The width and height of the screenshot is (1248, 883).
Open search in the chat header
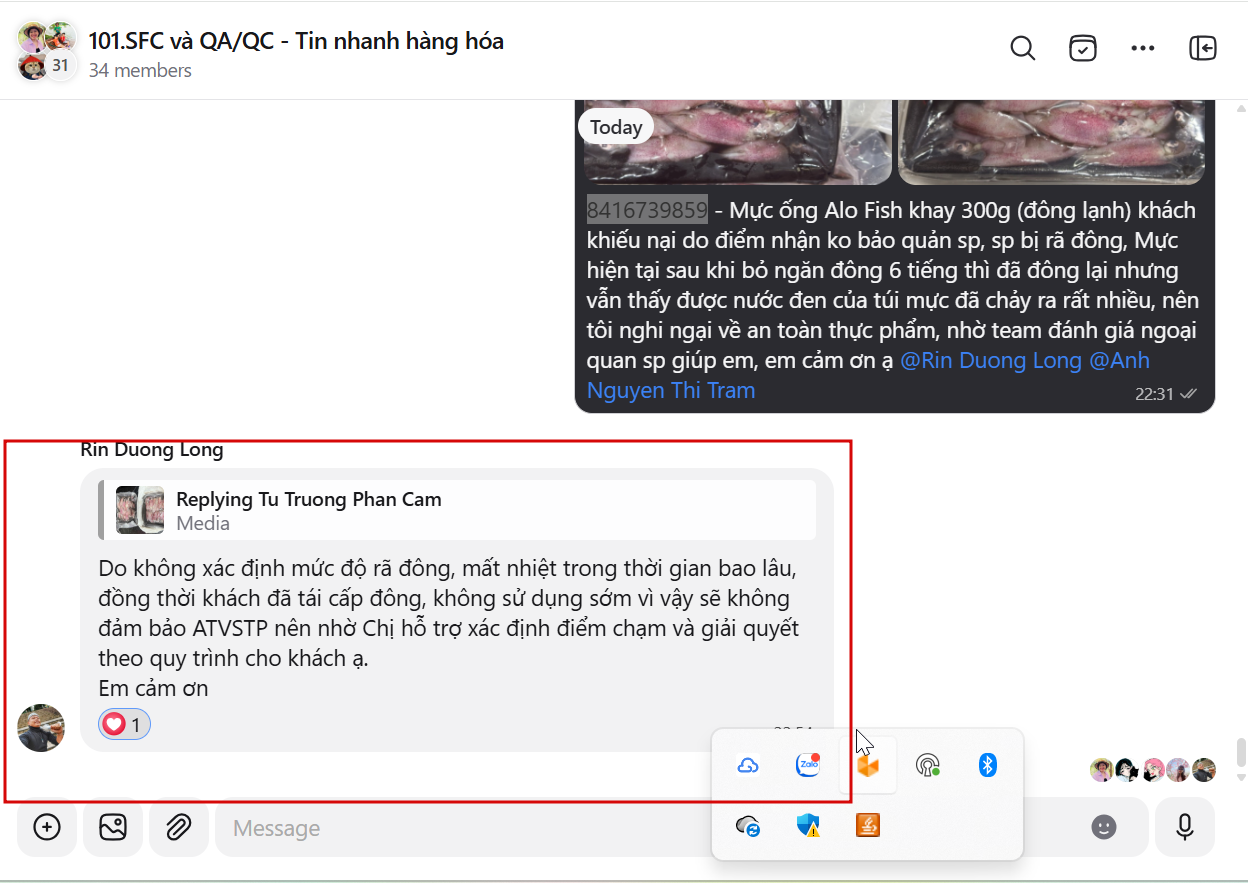(1022, 48)
